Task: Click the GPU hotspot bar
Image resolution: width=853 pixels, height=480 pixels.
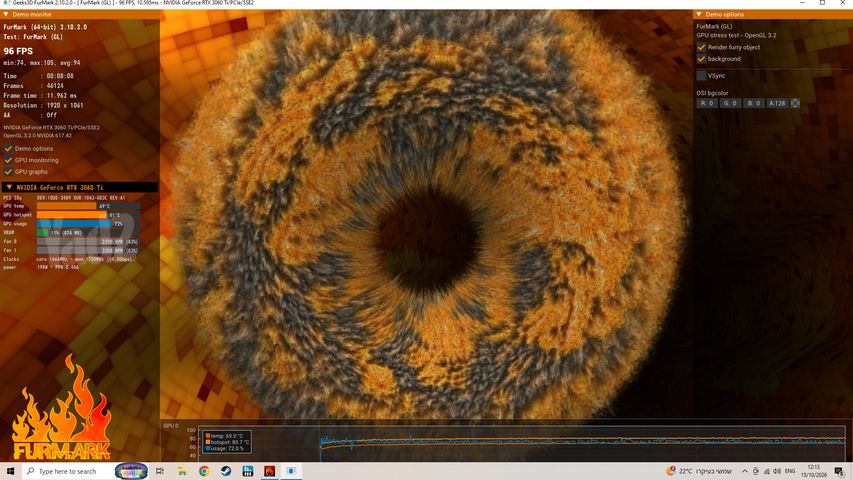Action: 88,215
